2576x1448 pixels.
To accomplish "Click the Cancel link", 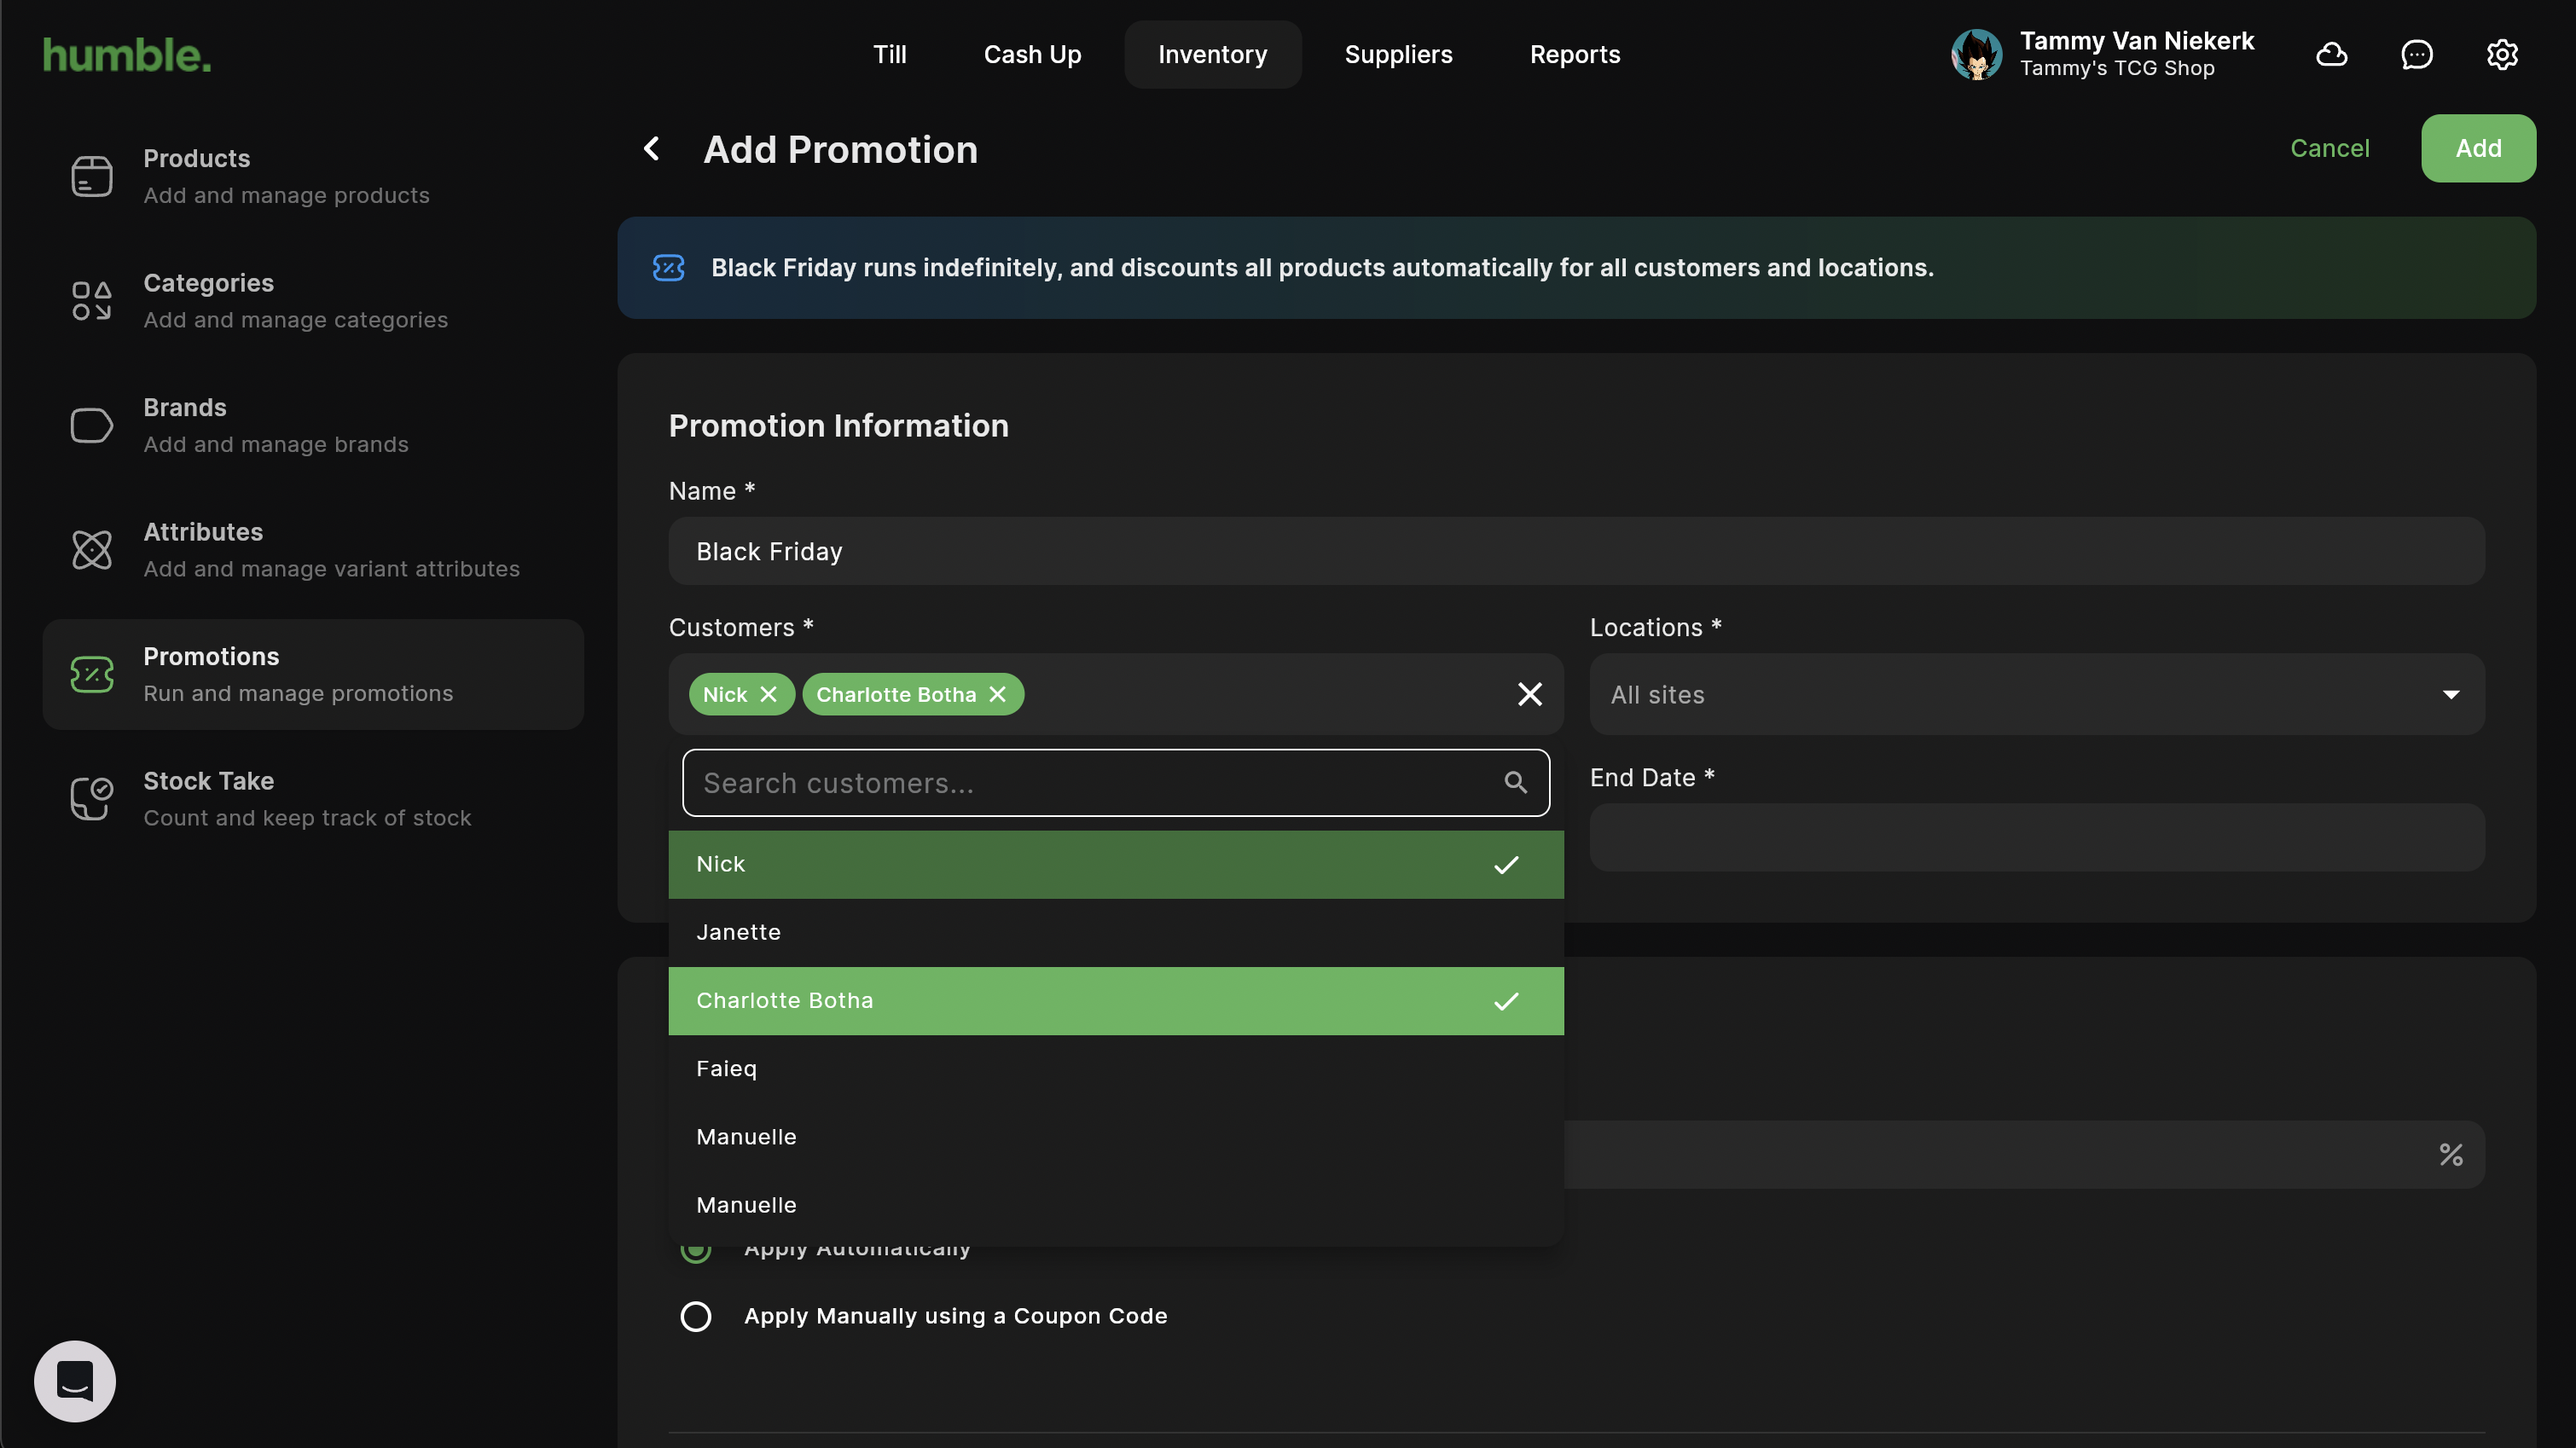I will point(2329,148).
